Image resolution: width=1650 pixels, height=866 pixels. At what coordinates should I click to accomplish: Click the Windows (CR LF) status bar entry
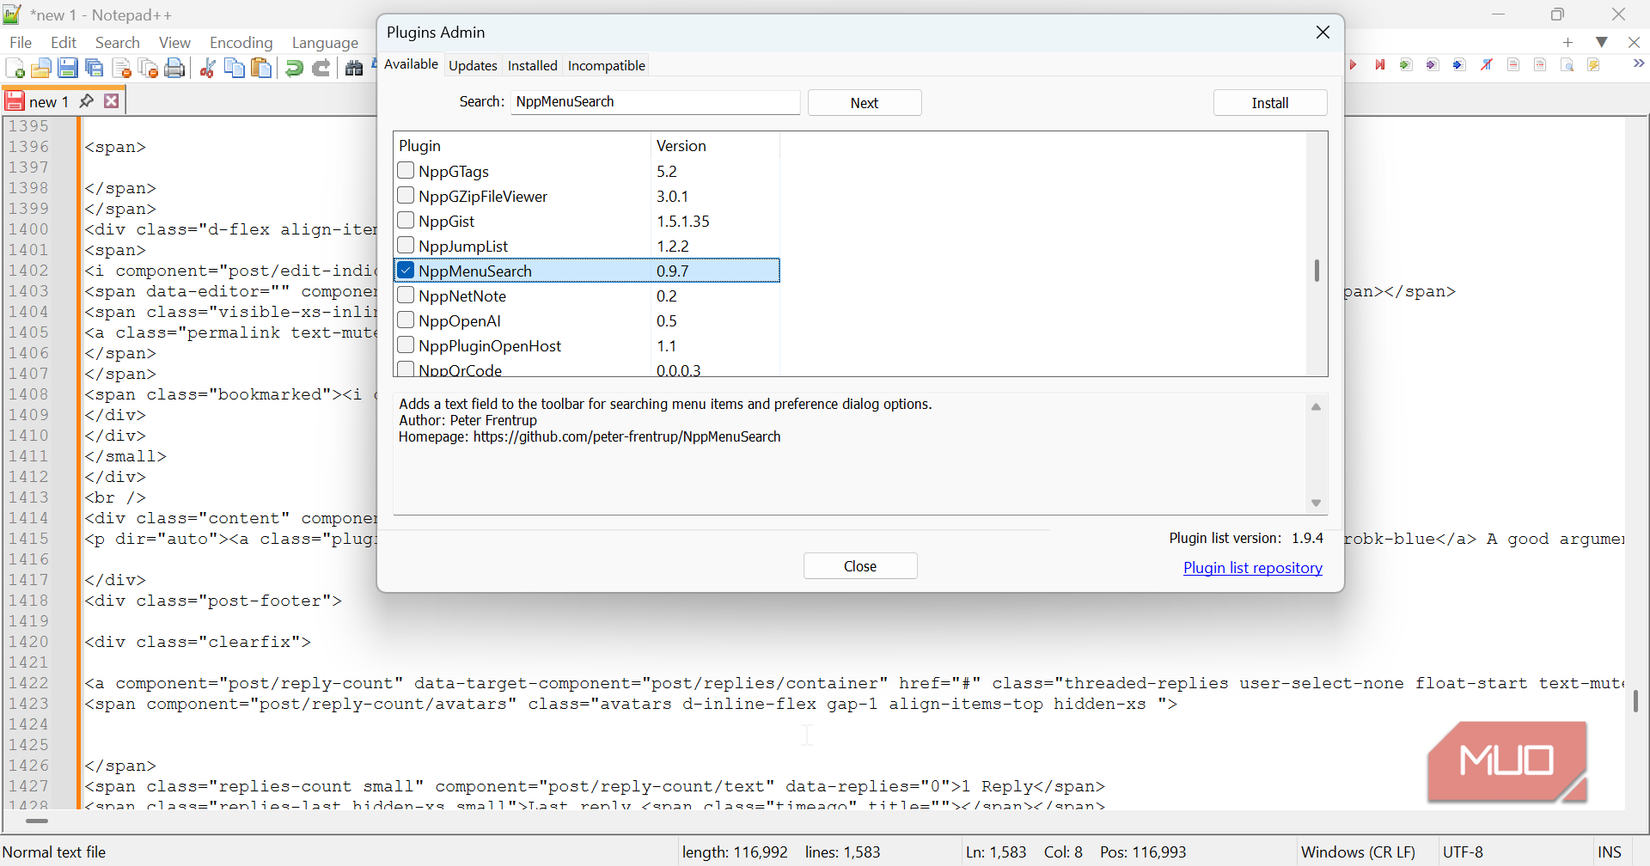point(1358,852)
